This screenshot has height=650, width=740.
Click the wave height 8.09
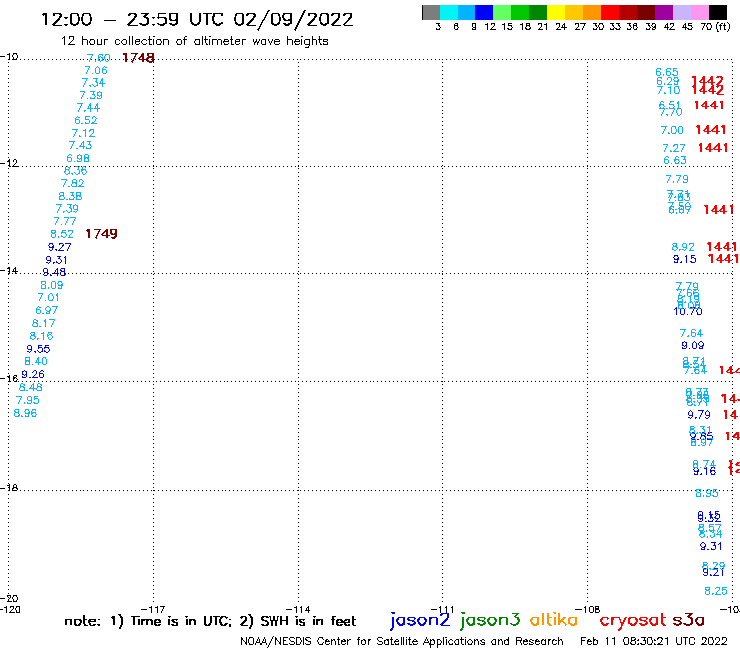coord(51,285)
